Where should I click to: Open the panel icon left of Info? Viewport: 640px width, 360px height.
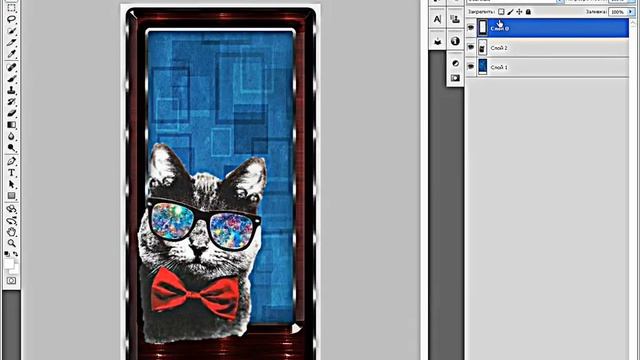tap(437, 41)
